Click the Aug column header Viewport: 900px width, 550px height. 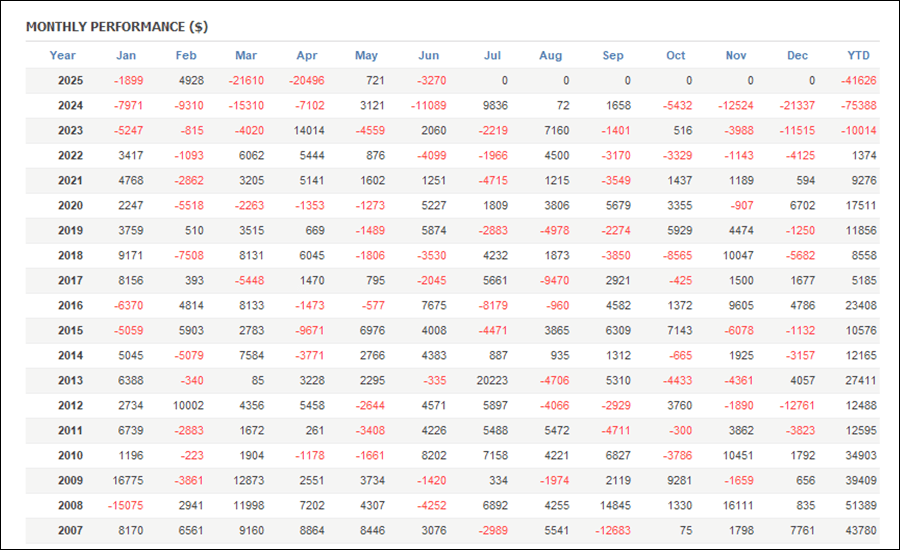(550, 56)
